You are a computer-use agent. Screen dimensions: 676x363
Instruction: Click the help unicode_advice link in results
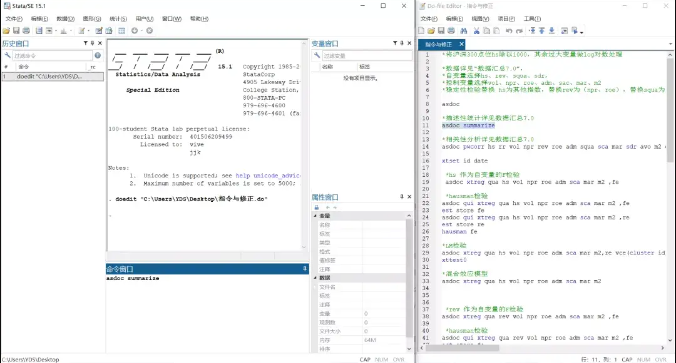click(x=268, y=175)
